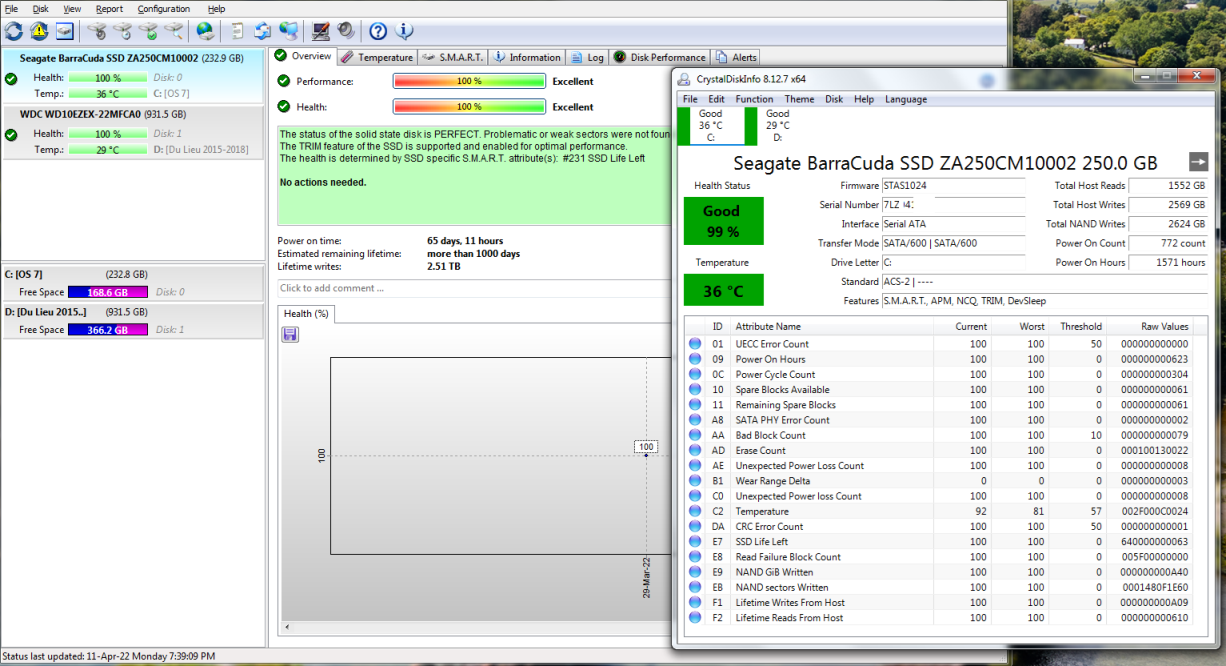
Task: Select the Health (%) graph tab
Action: pos(306,313)
